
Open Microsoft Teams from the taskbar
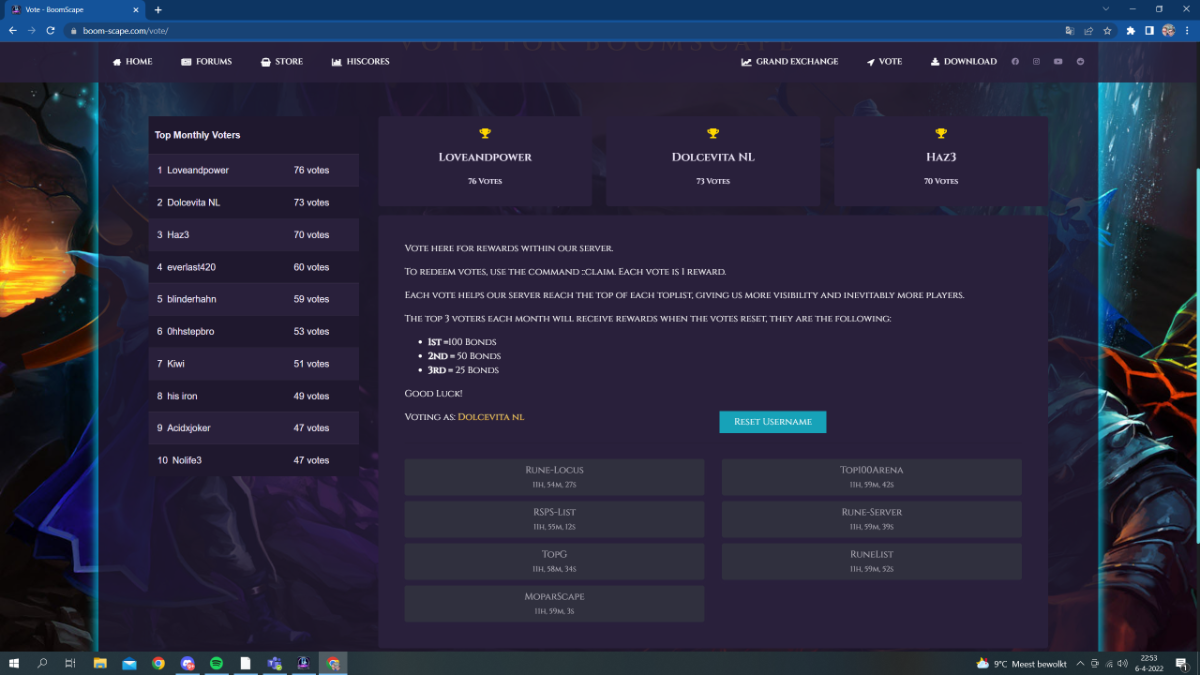tap(274, 663)
